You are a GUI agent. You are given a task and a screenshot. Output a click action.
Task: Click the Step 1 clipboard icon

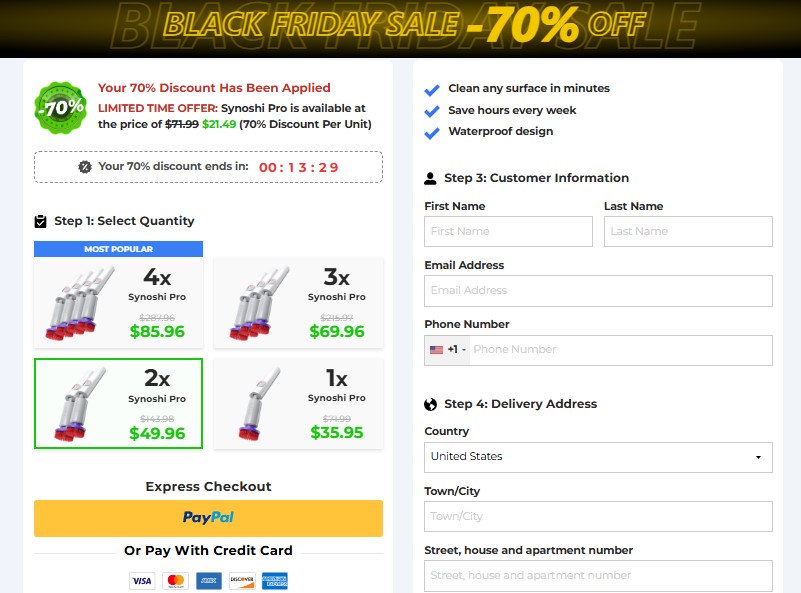(x=41, y=222)
